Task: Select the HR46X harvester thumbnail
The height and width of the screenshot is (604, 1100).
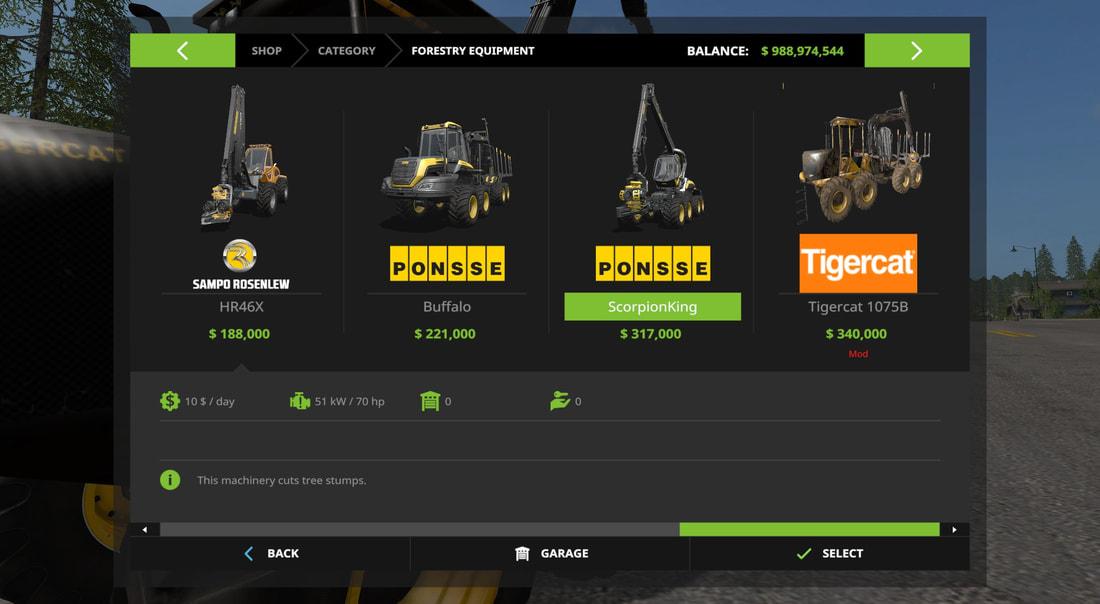Action: click(x=243, y=156)
